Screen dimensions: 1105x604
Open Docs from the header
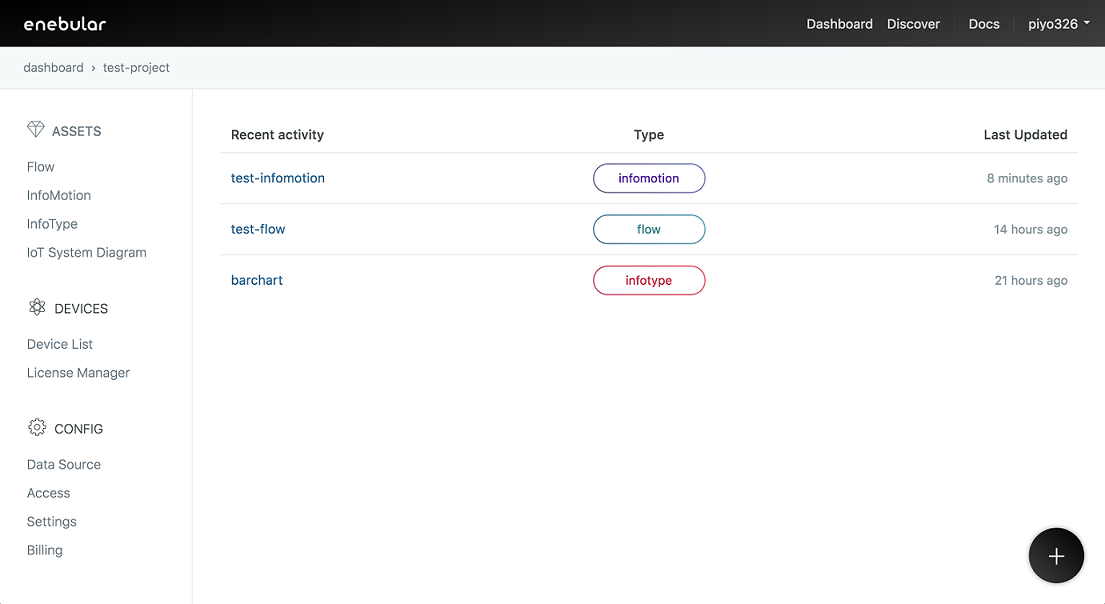pos(983,24)
